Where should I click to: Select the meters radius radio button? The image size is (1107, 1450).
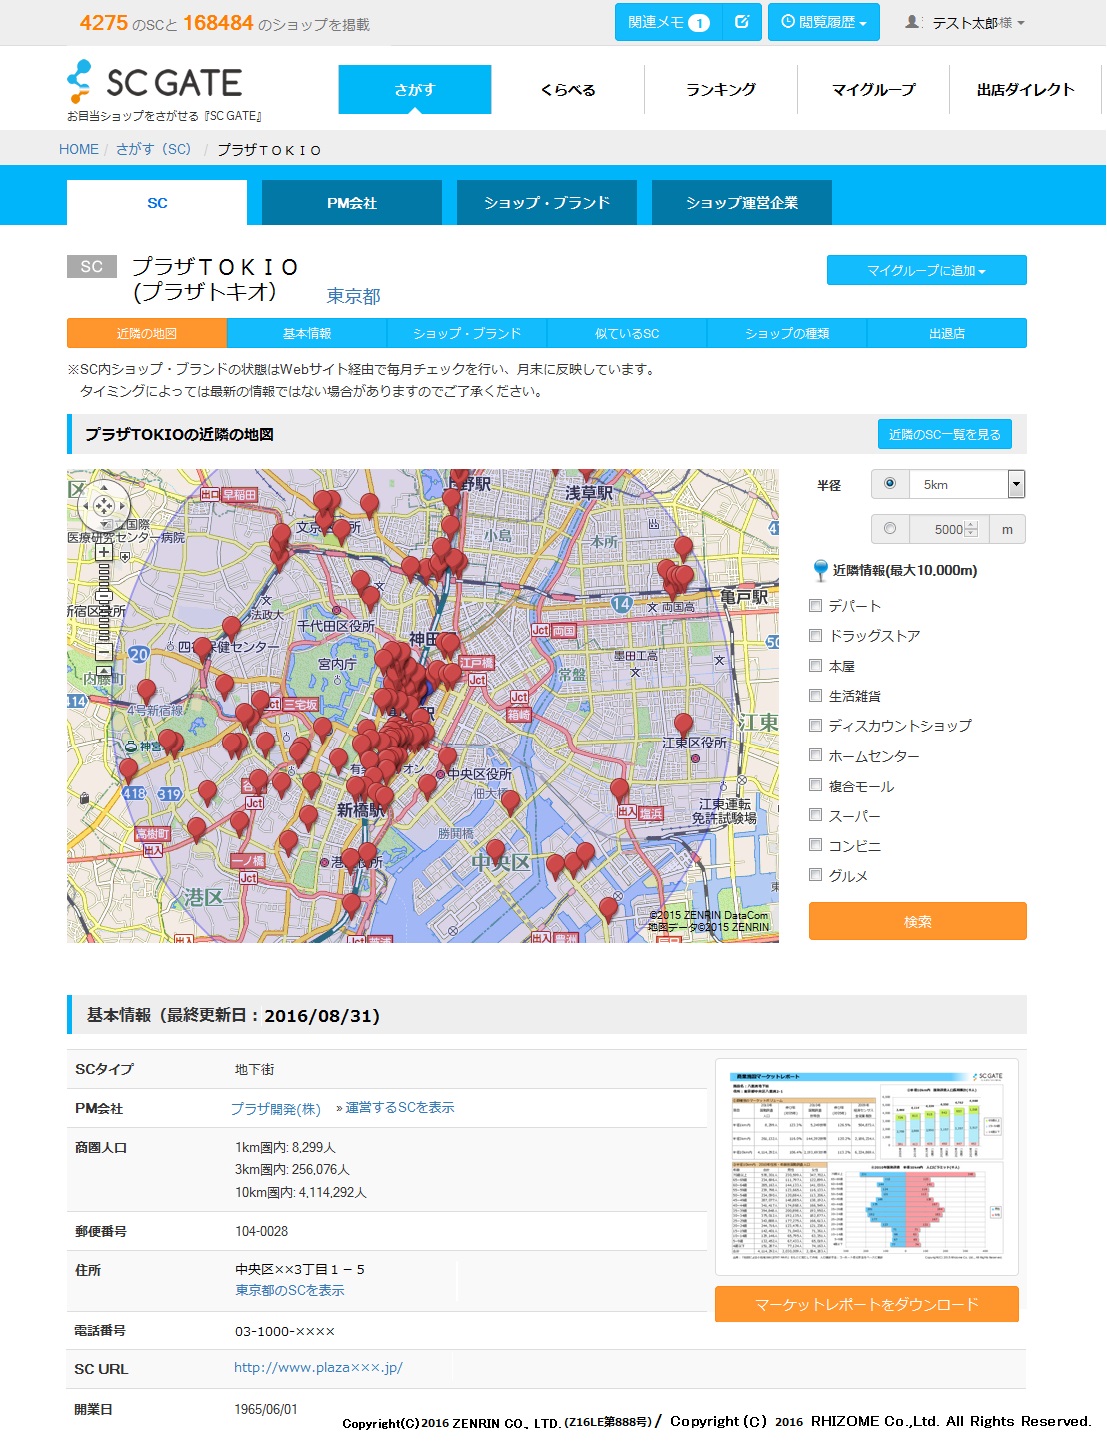tap(890, 528)
